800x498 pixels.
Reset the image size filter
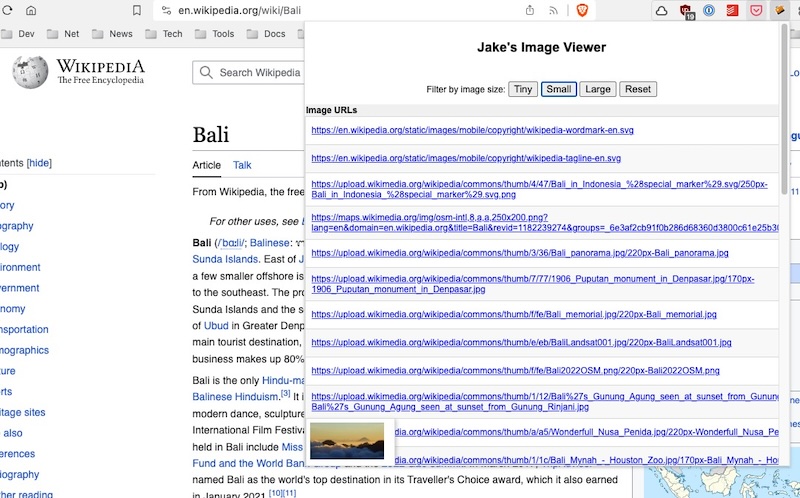point(638,89)
